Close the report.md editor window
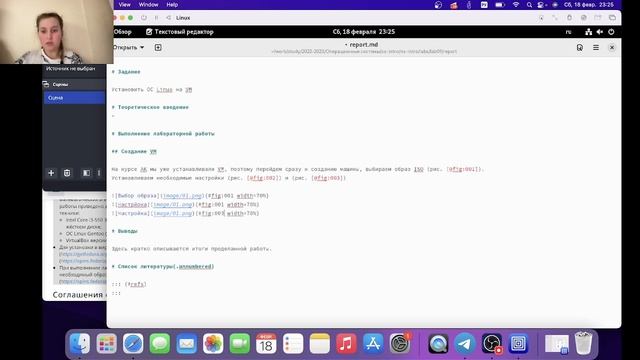The width and height of the screenshot is (640, 360). click(x=612, y=48)
